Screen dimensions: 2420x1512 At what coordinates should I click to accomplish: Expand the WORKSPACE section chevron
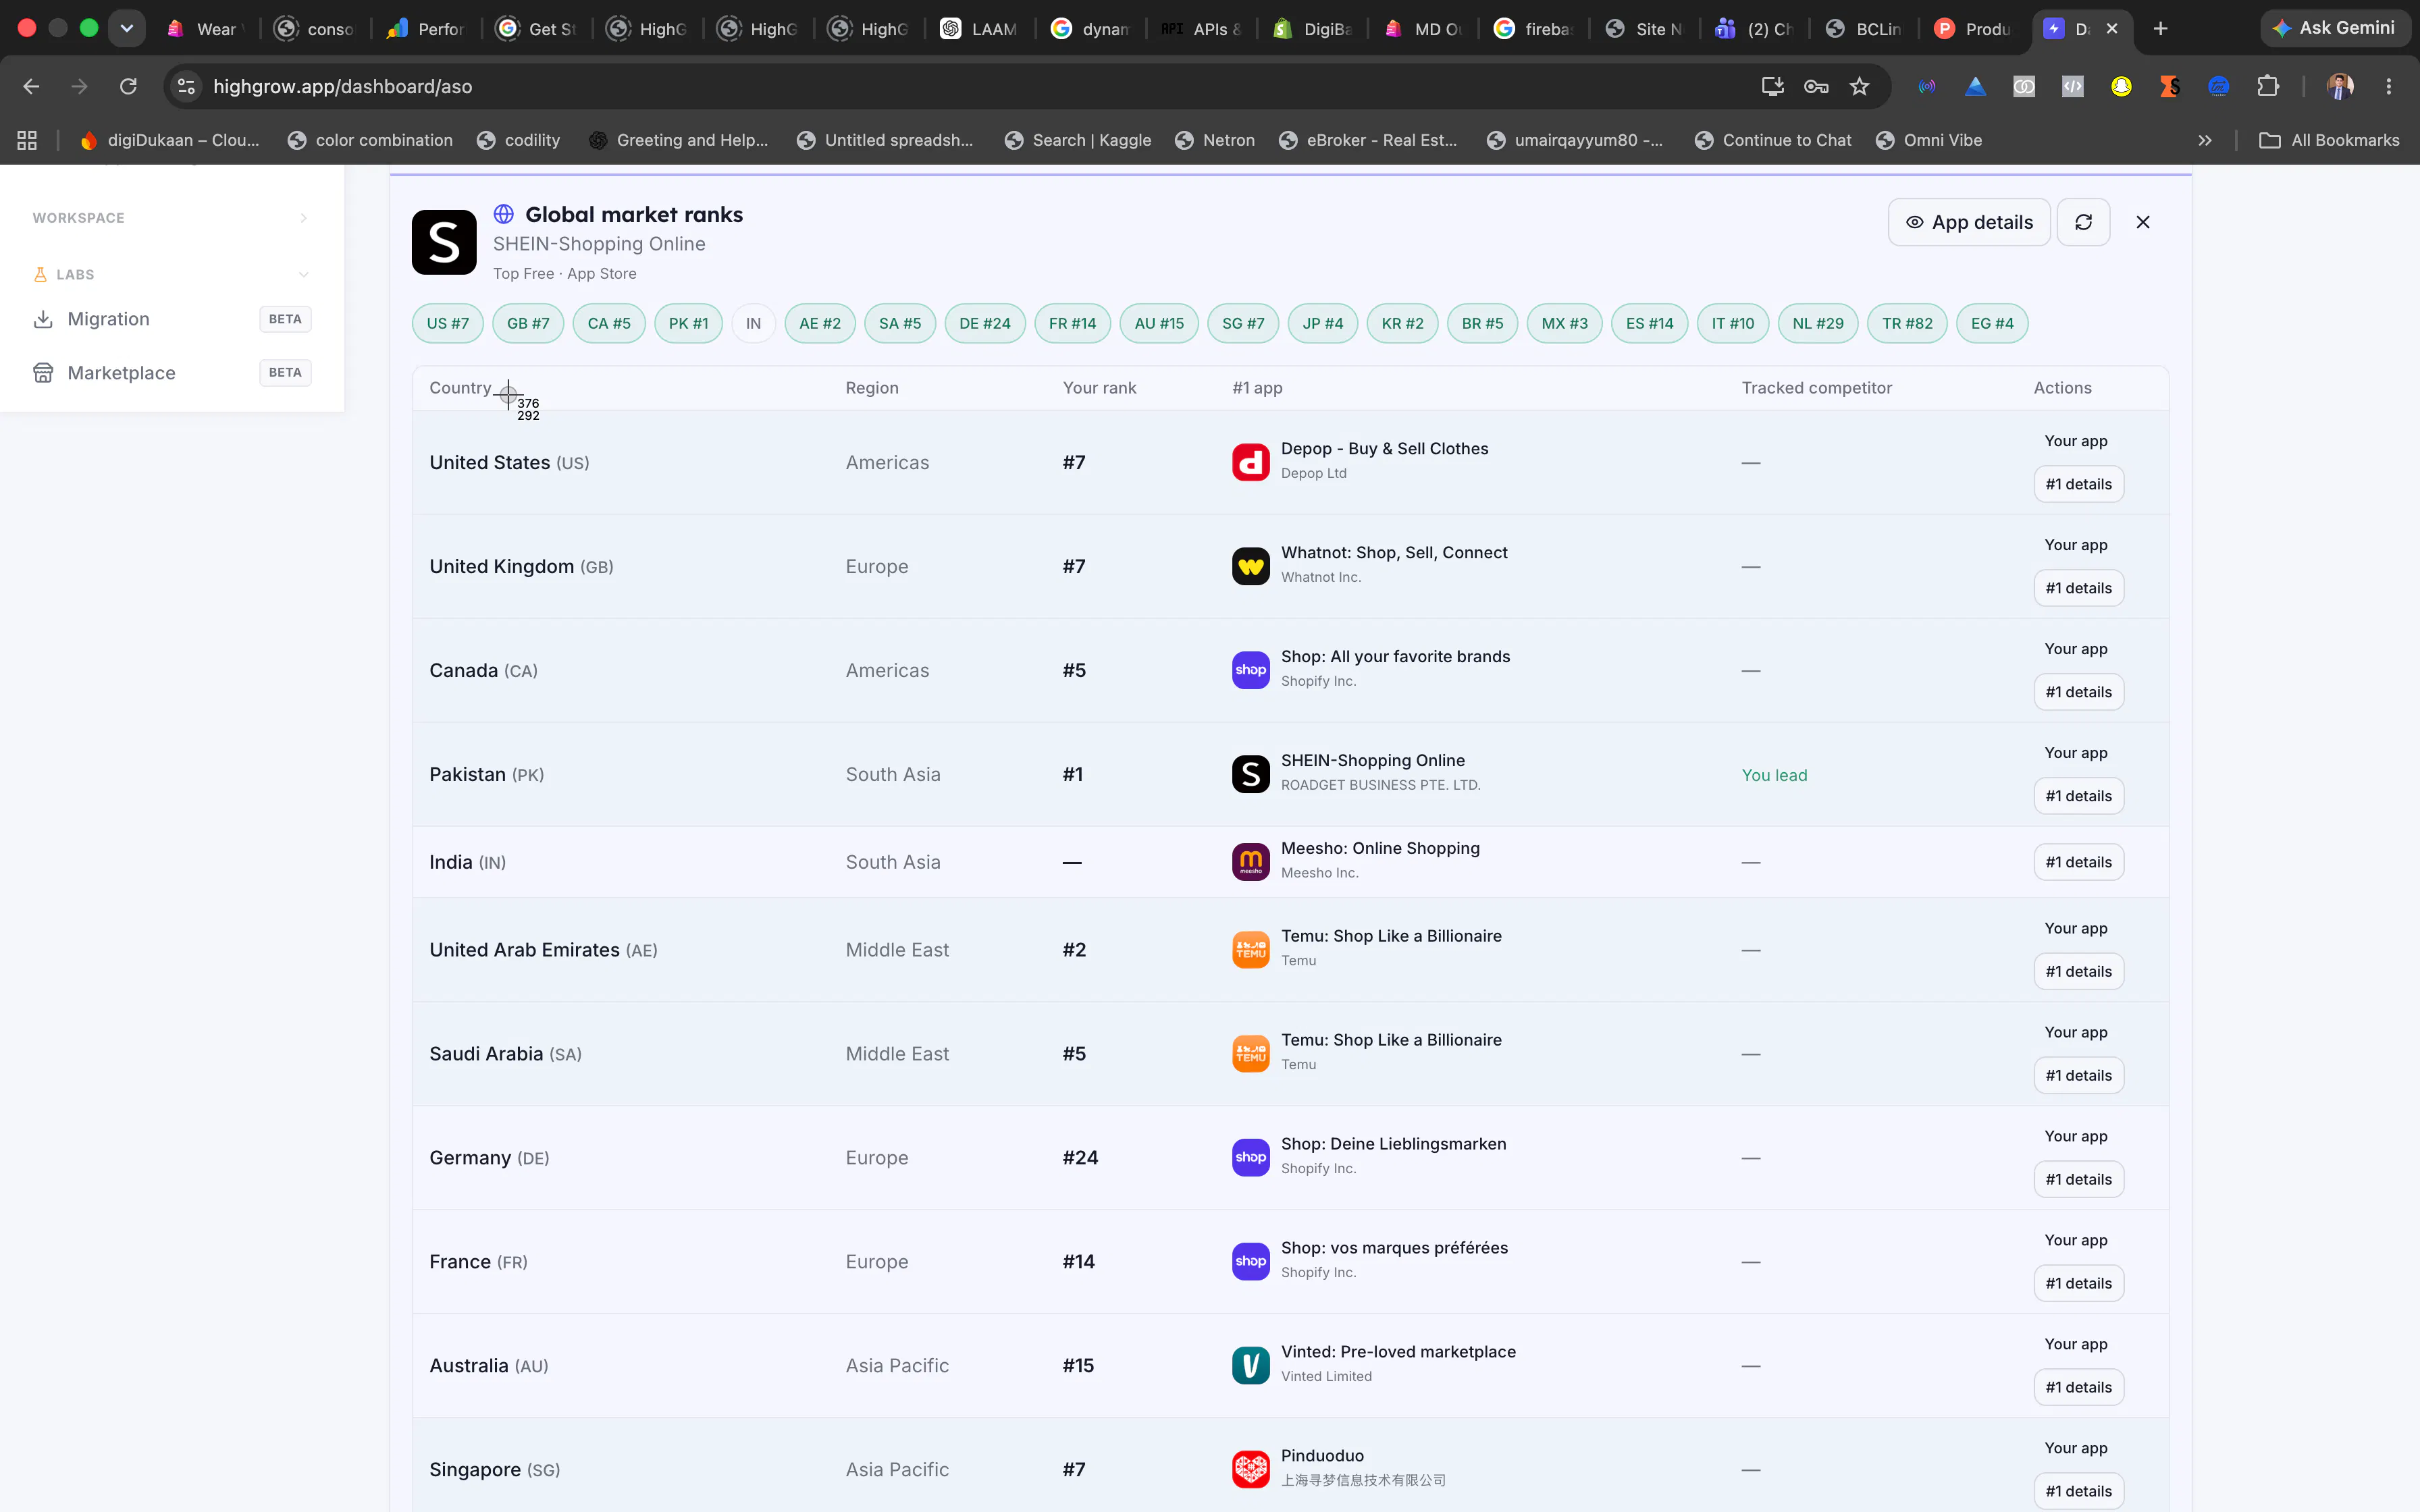304,218
